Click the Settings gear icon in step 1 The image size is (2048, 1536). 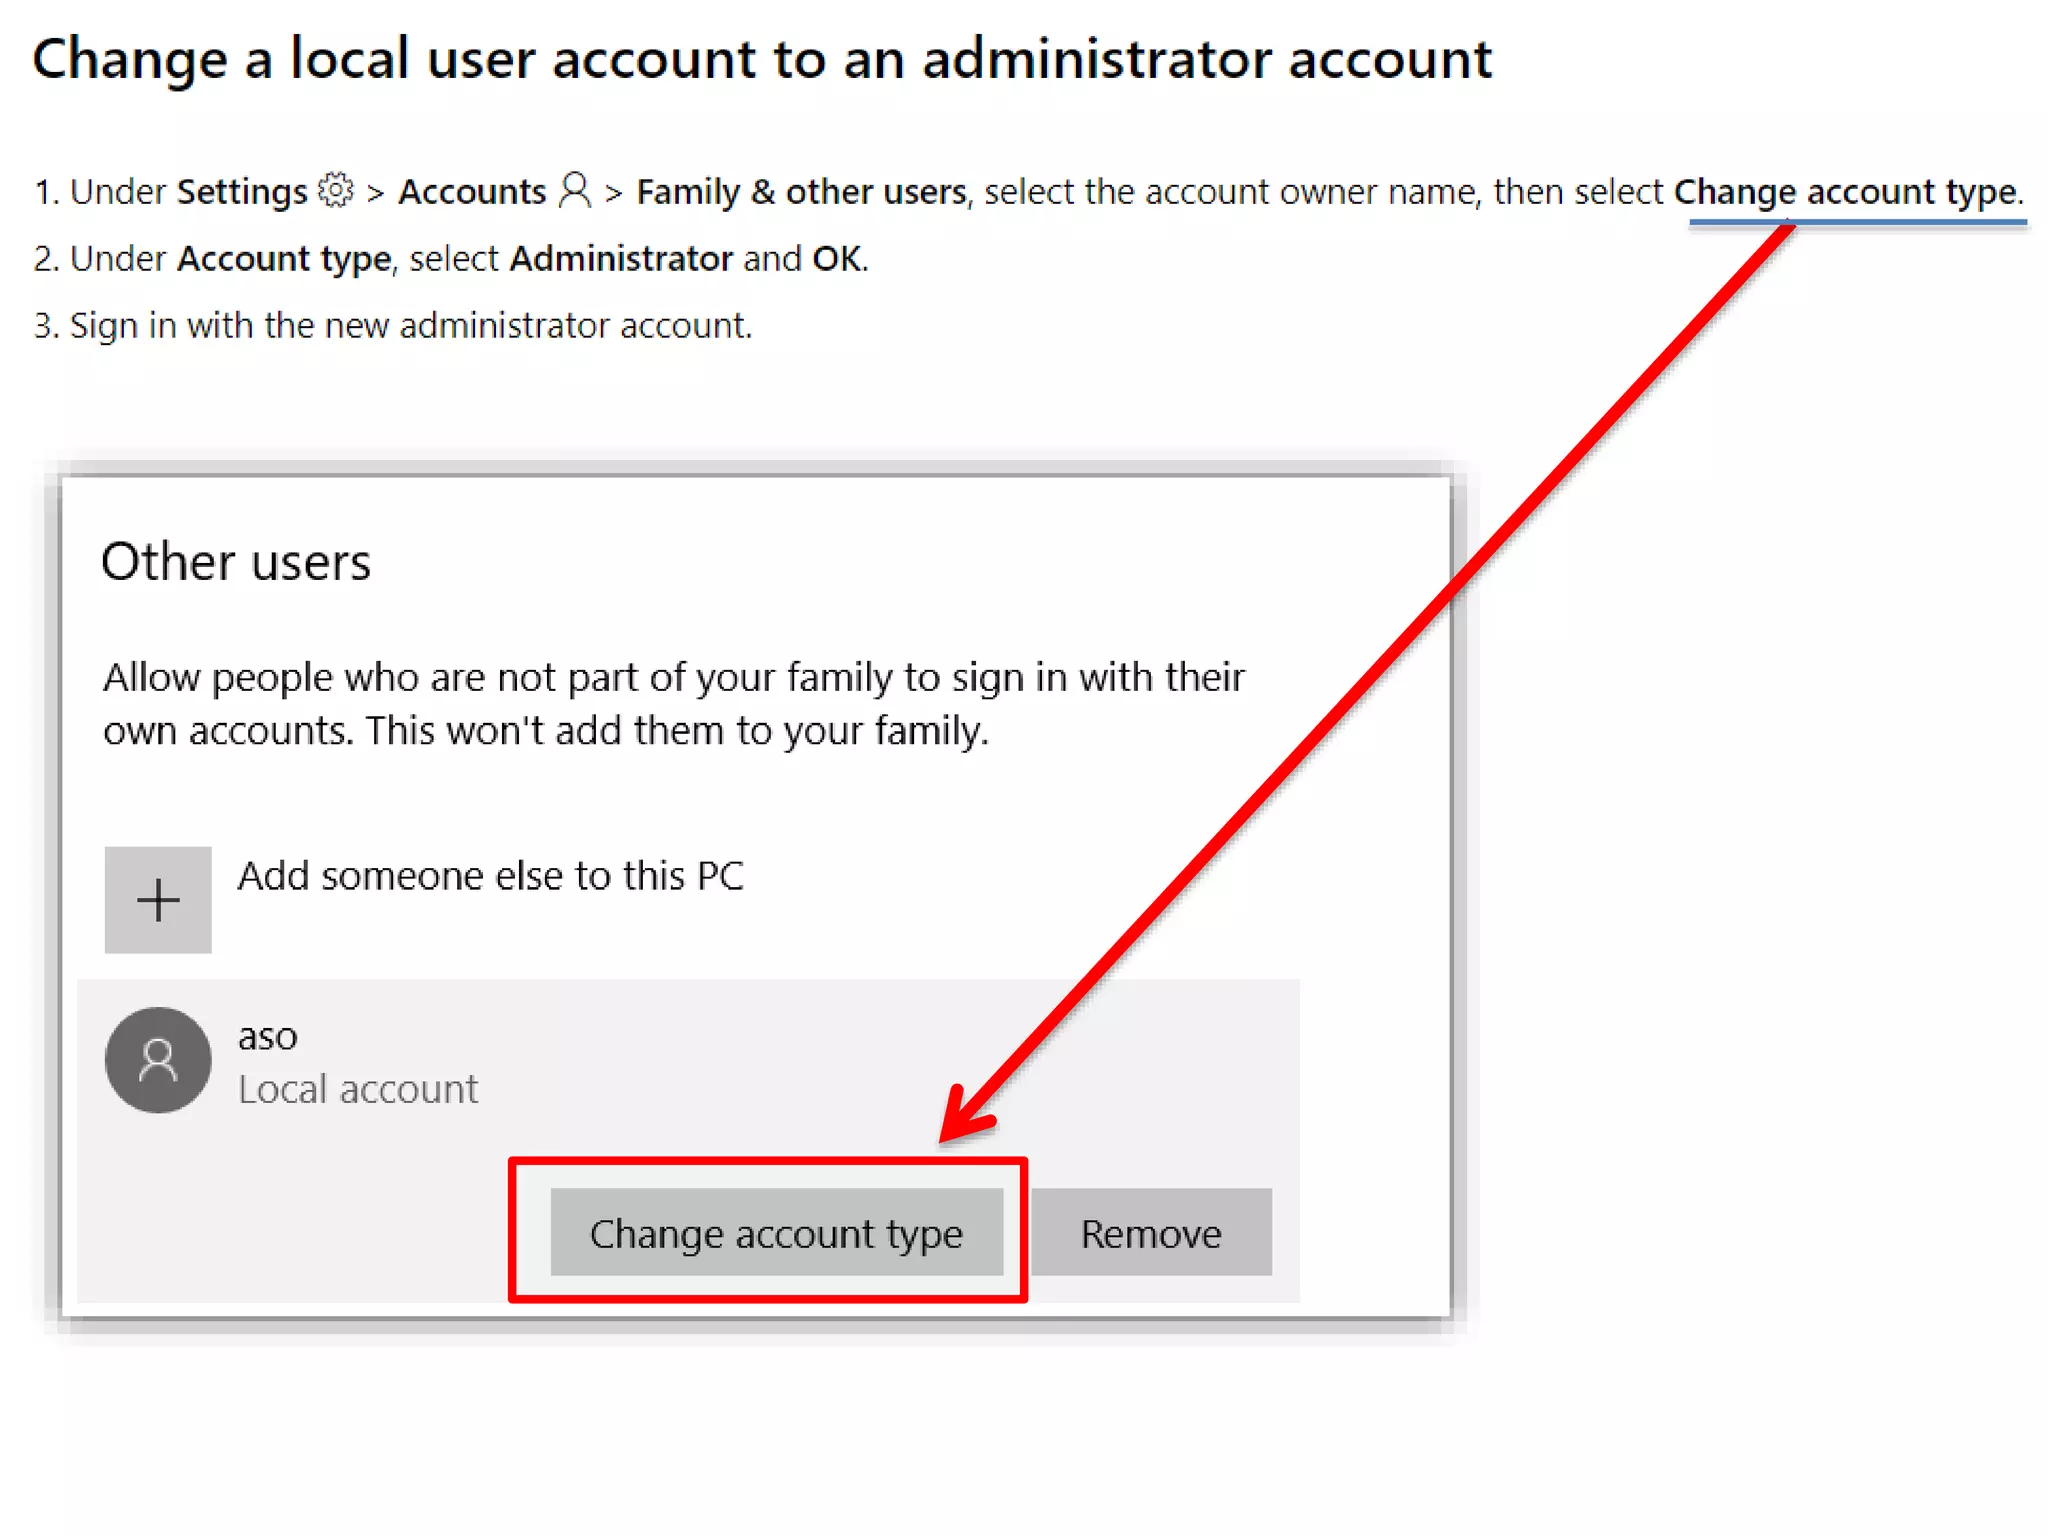336,189
